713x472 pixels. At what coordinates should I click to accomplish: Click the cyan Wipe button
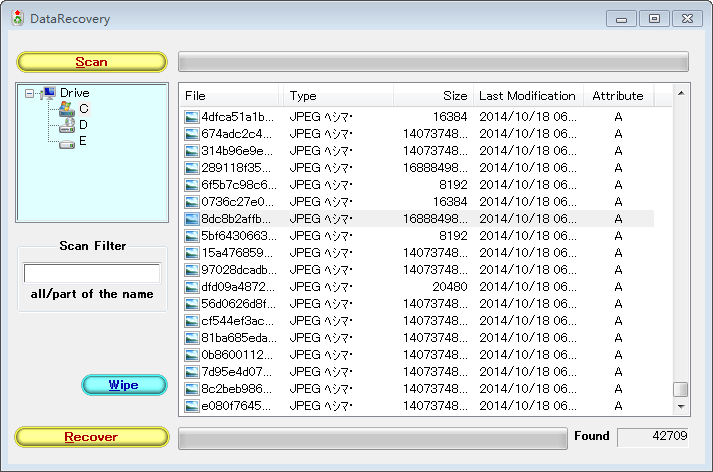coord(124,385)
